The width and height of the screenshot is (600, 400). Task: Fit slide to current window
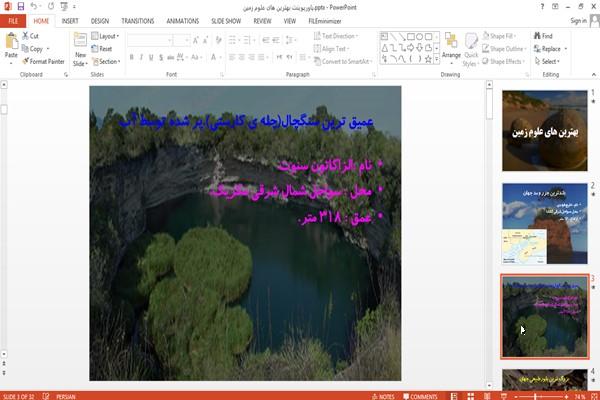[594, 396]
